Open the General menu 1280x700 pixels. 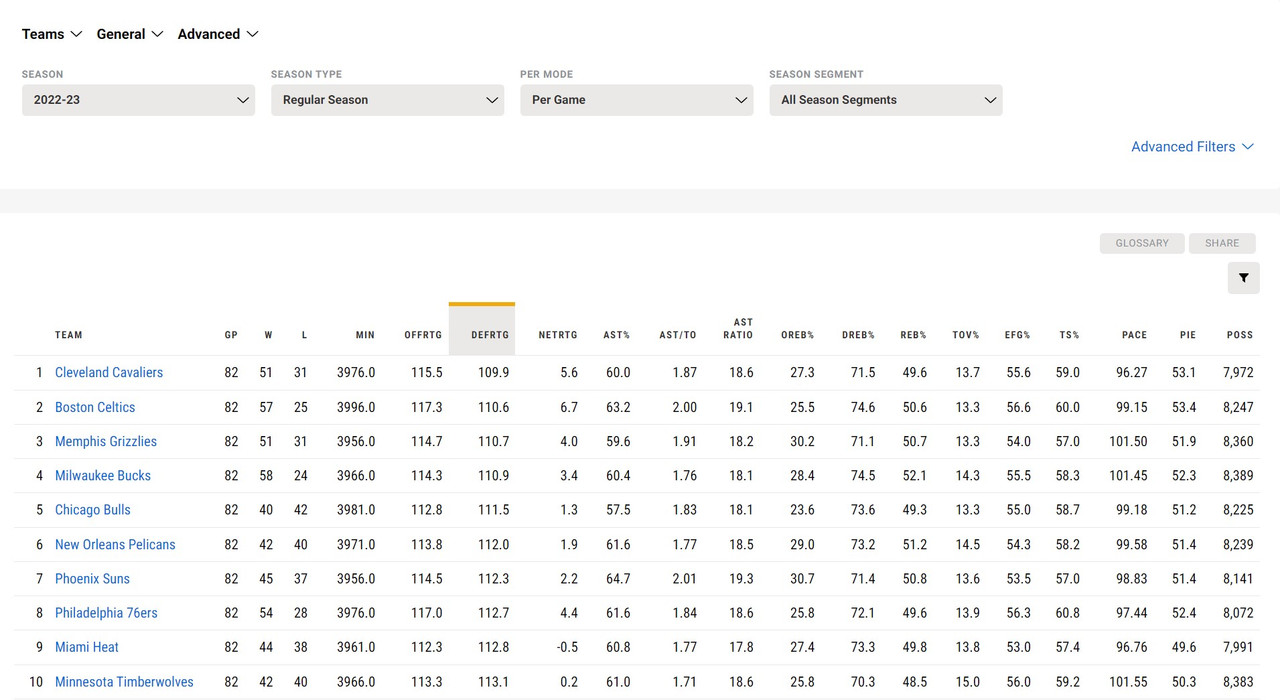click(129, 34)
